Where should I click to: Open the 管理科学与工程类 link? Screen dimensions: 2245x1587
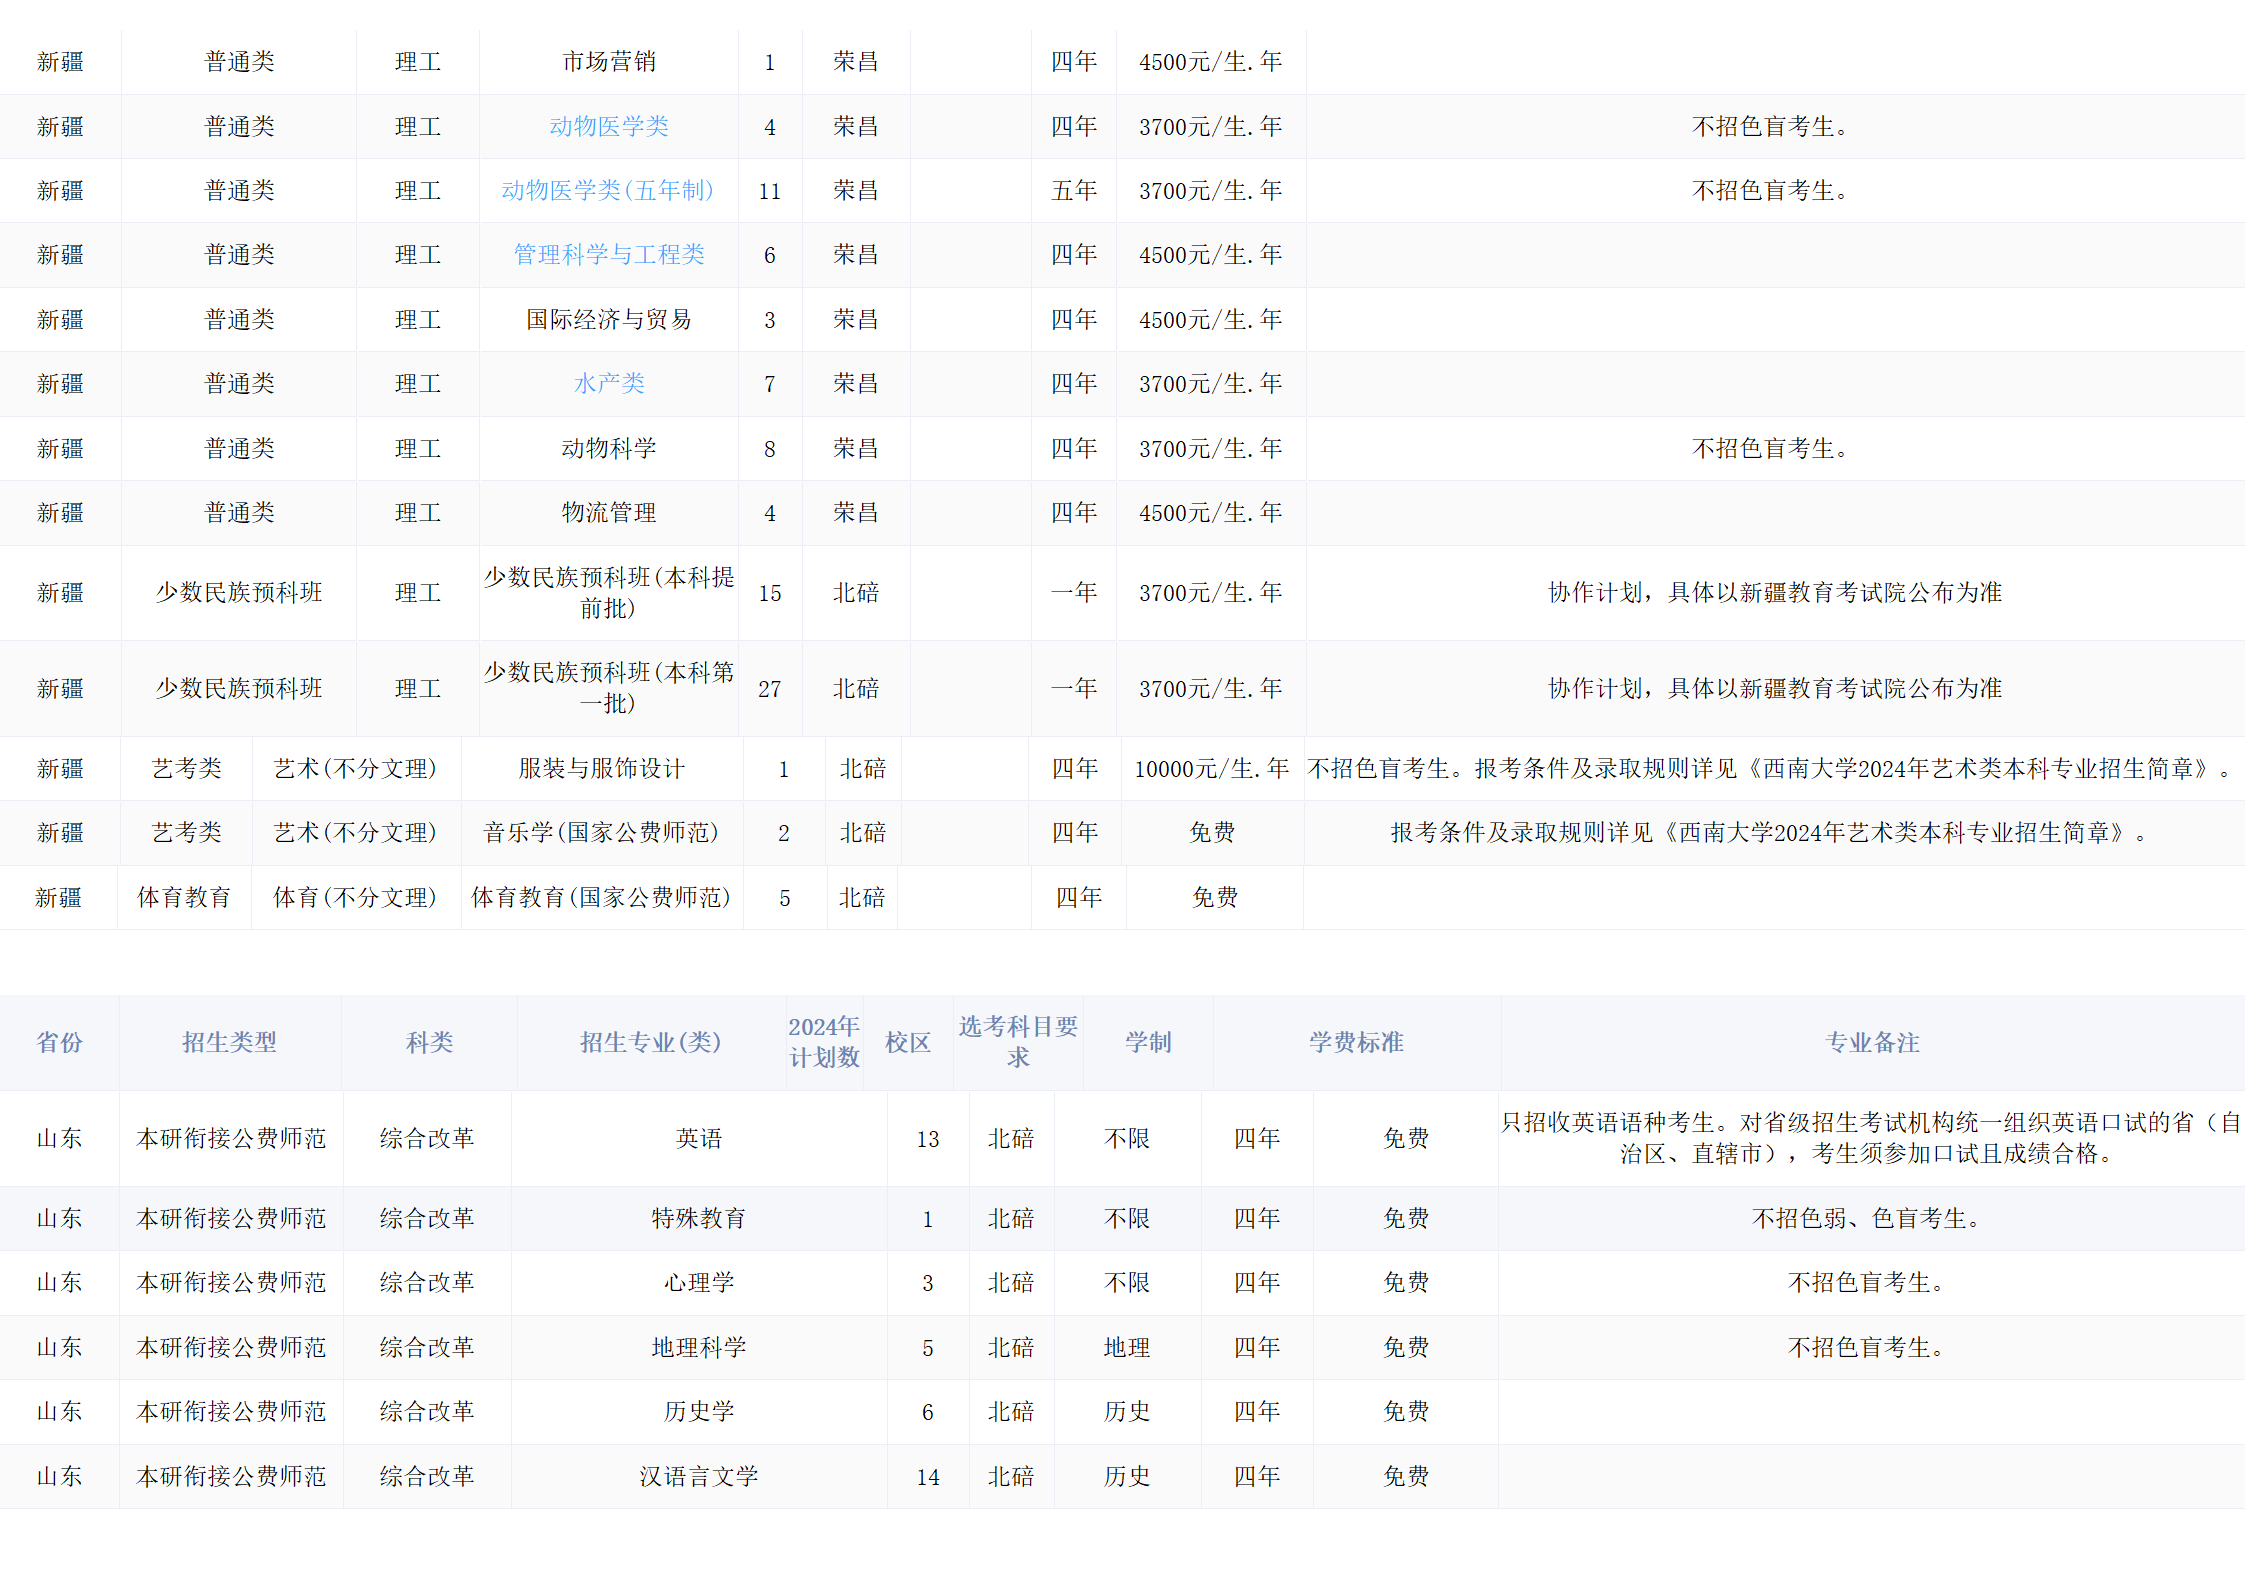click(x=608, y=255)
